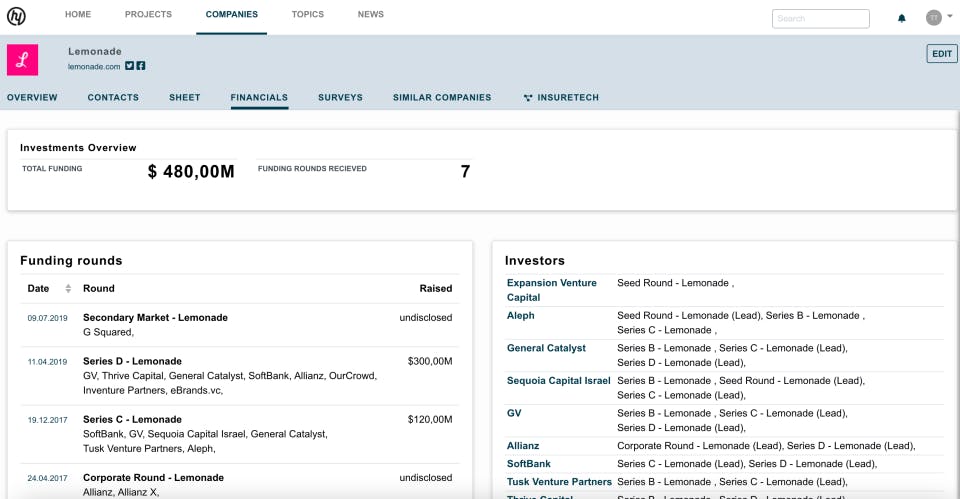This screenshot has width=960, height=499.
Task: Click the 09.07.2019 date cell
Action: pyautogui.click(x=47, y=318)
